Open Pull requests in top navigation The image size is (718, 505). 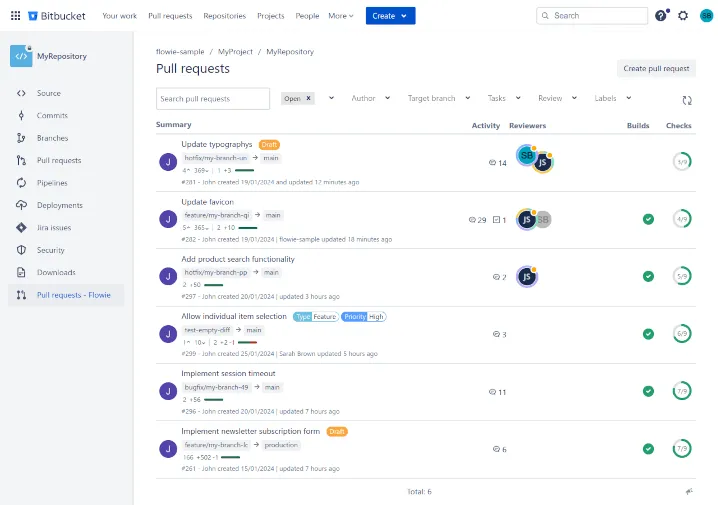coord(170,16)
